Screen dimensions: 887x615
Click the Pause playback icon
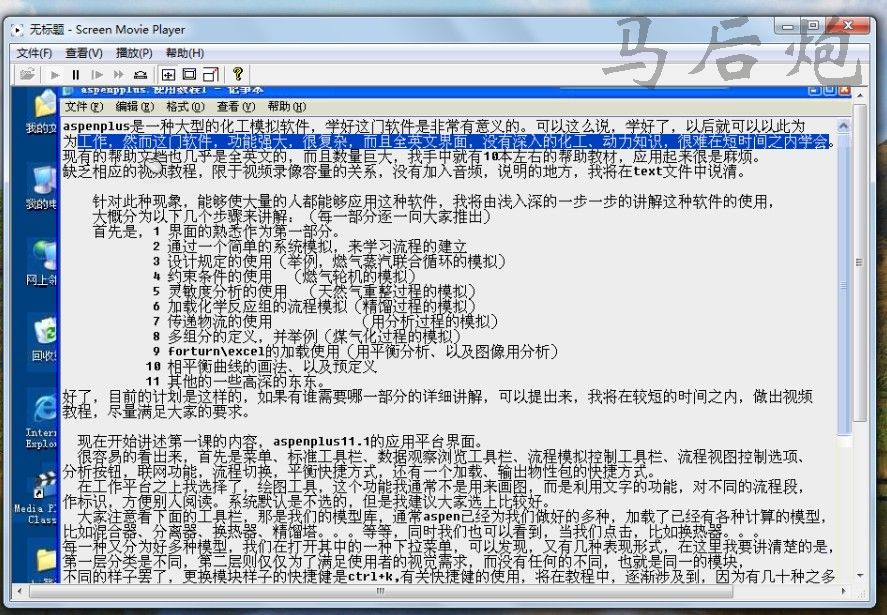(x=76, y=74)
